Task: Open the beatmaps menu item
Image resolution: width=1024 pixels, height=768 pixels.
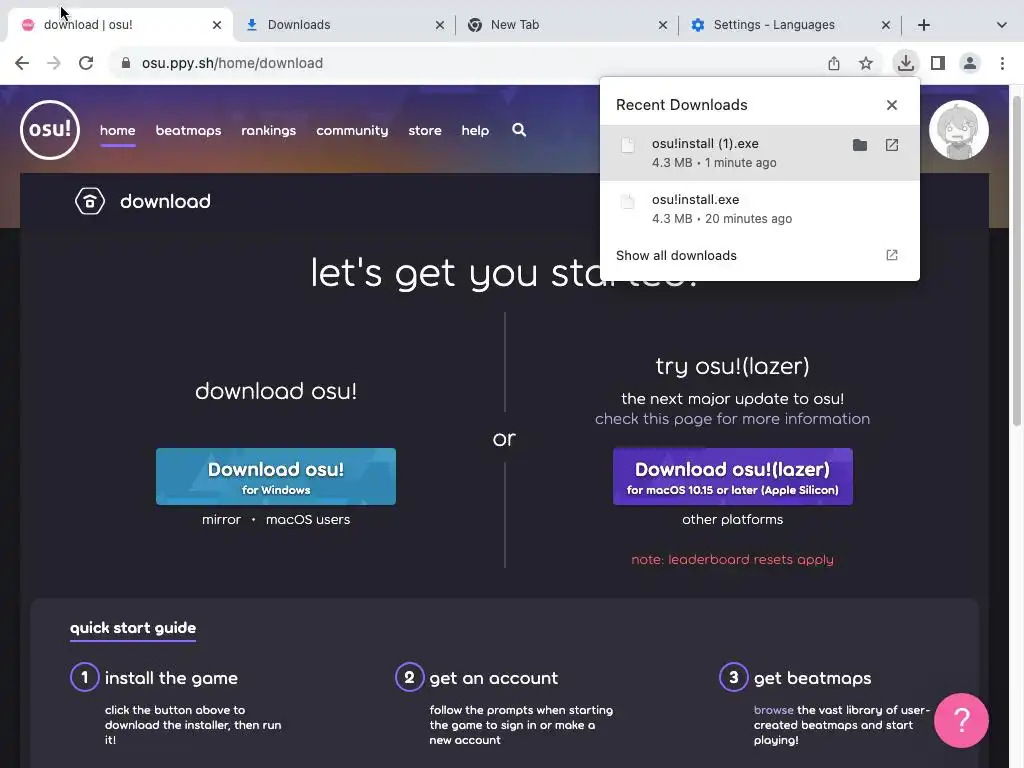Action: (x=188, y=131)
